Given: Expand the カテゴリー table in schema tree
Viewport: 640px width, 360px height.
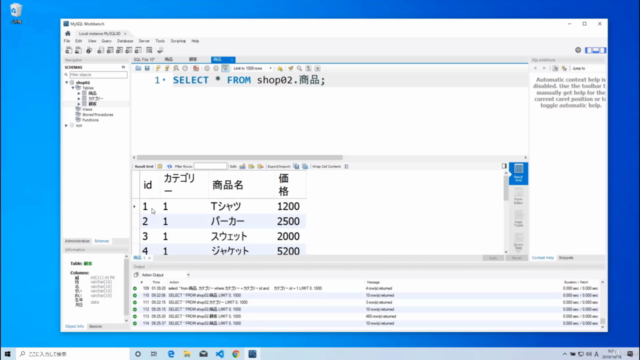Looking at the screenshot, I should click(79, 99).
